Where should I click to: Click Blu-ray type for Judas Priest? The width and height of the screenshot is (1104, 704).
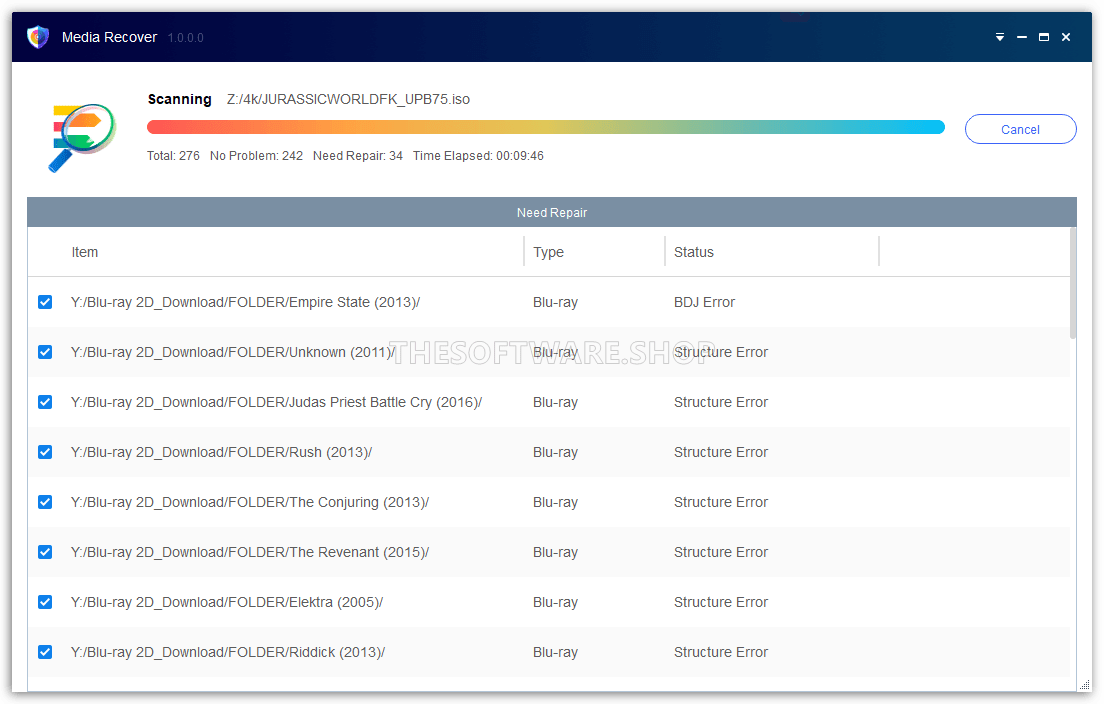(x=555, y=402)
